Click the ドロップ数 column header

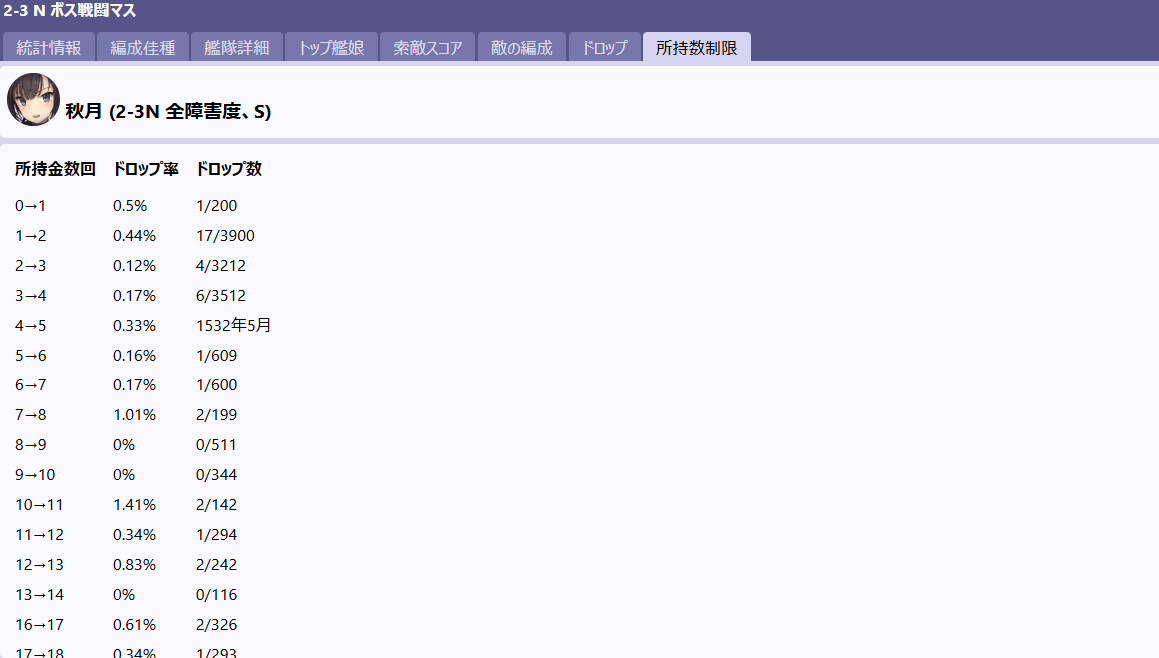[229, 169]
